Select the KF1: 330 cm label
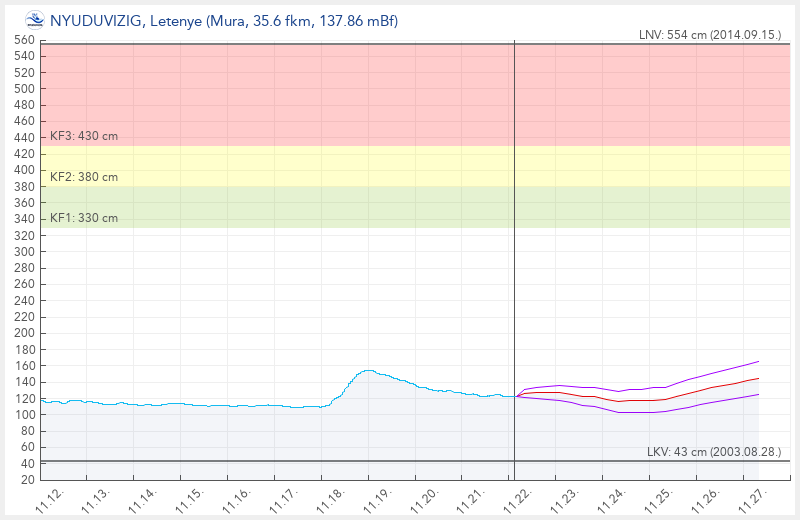This screenshot has width=800, height=520. (84, 218)
